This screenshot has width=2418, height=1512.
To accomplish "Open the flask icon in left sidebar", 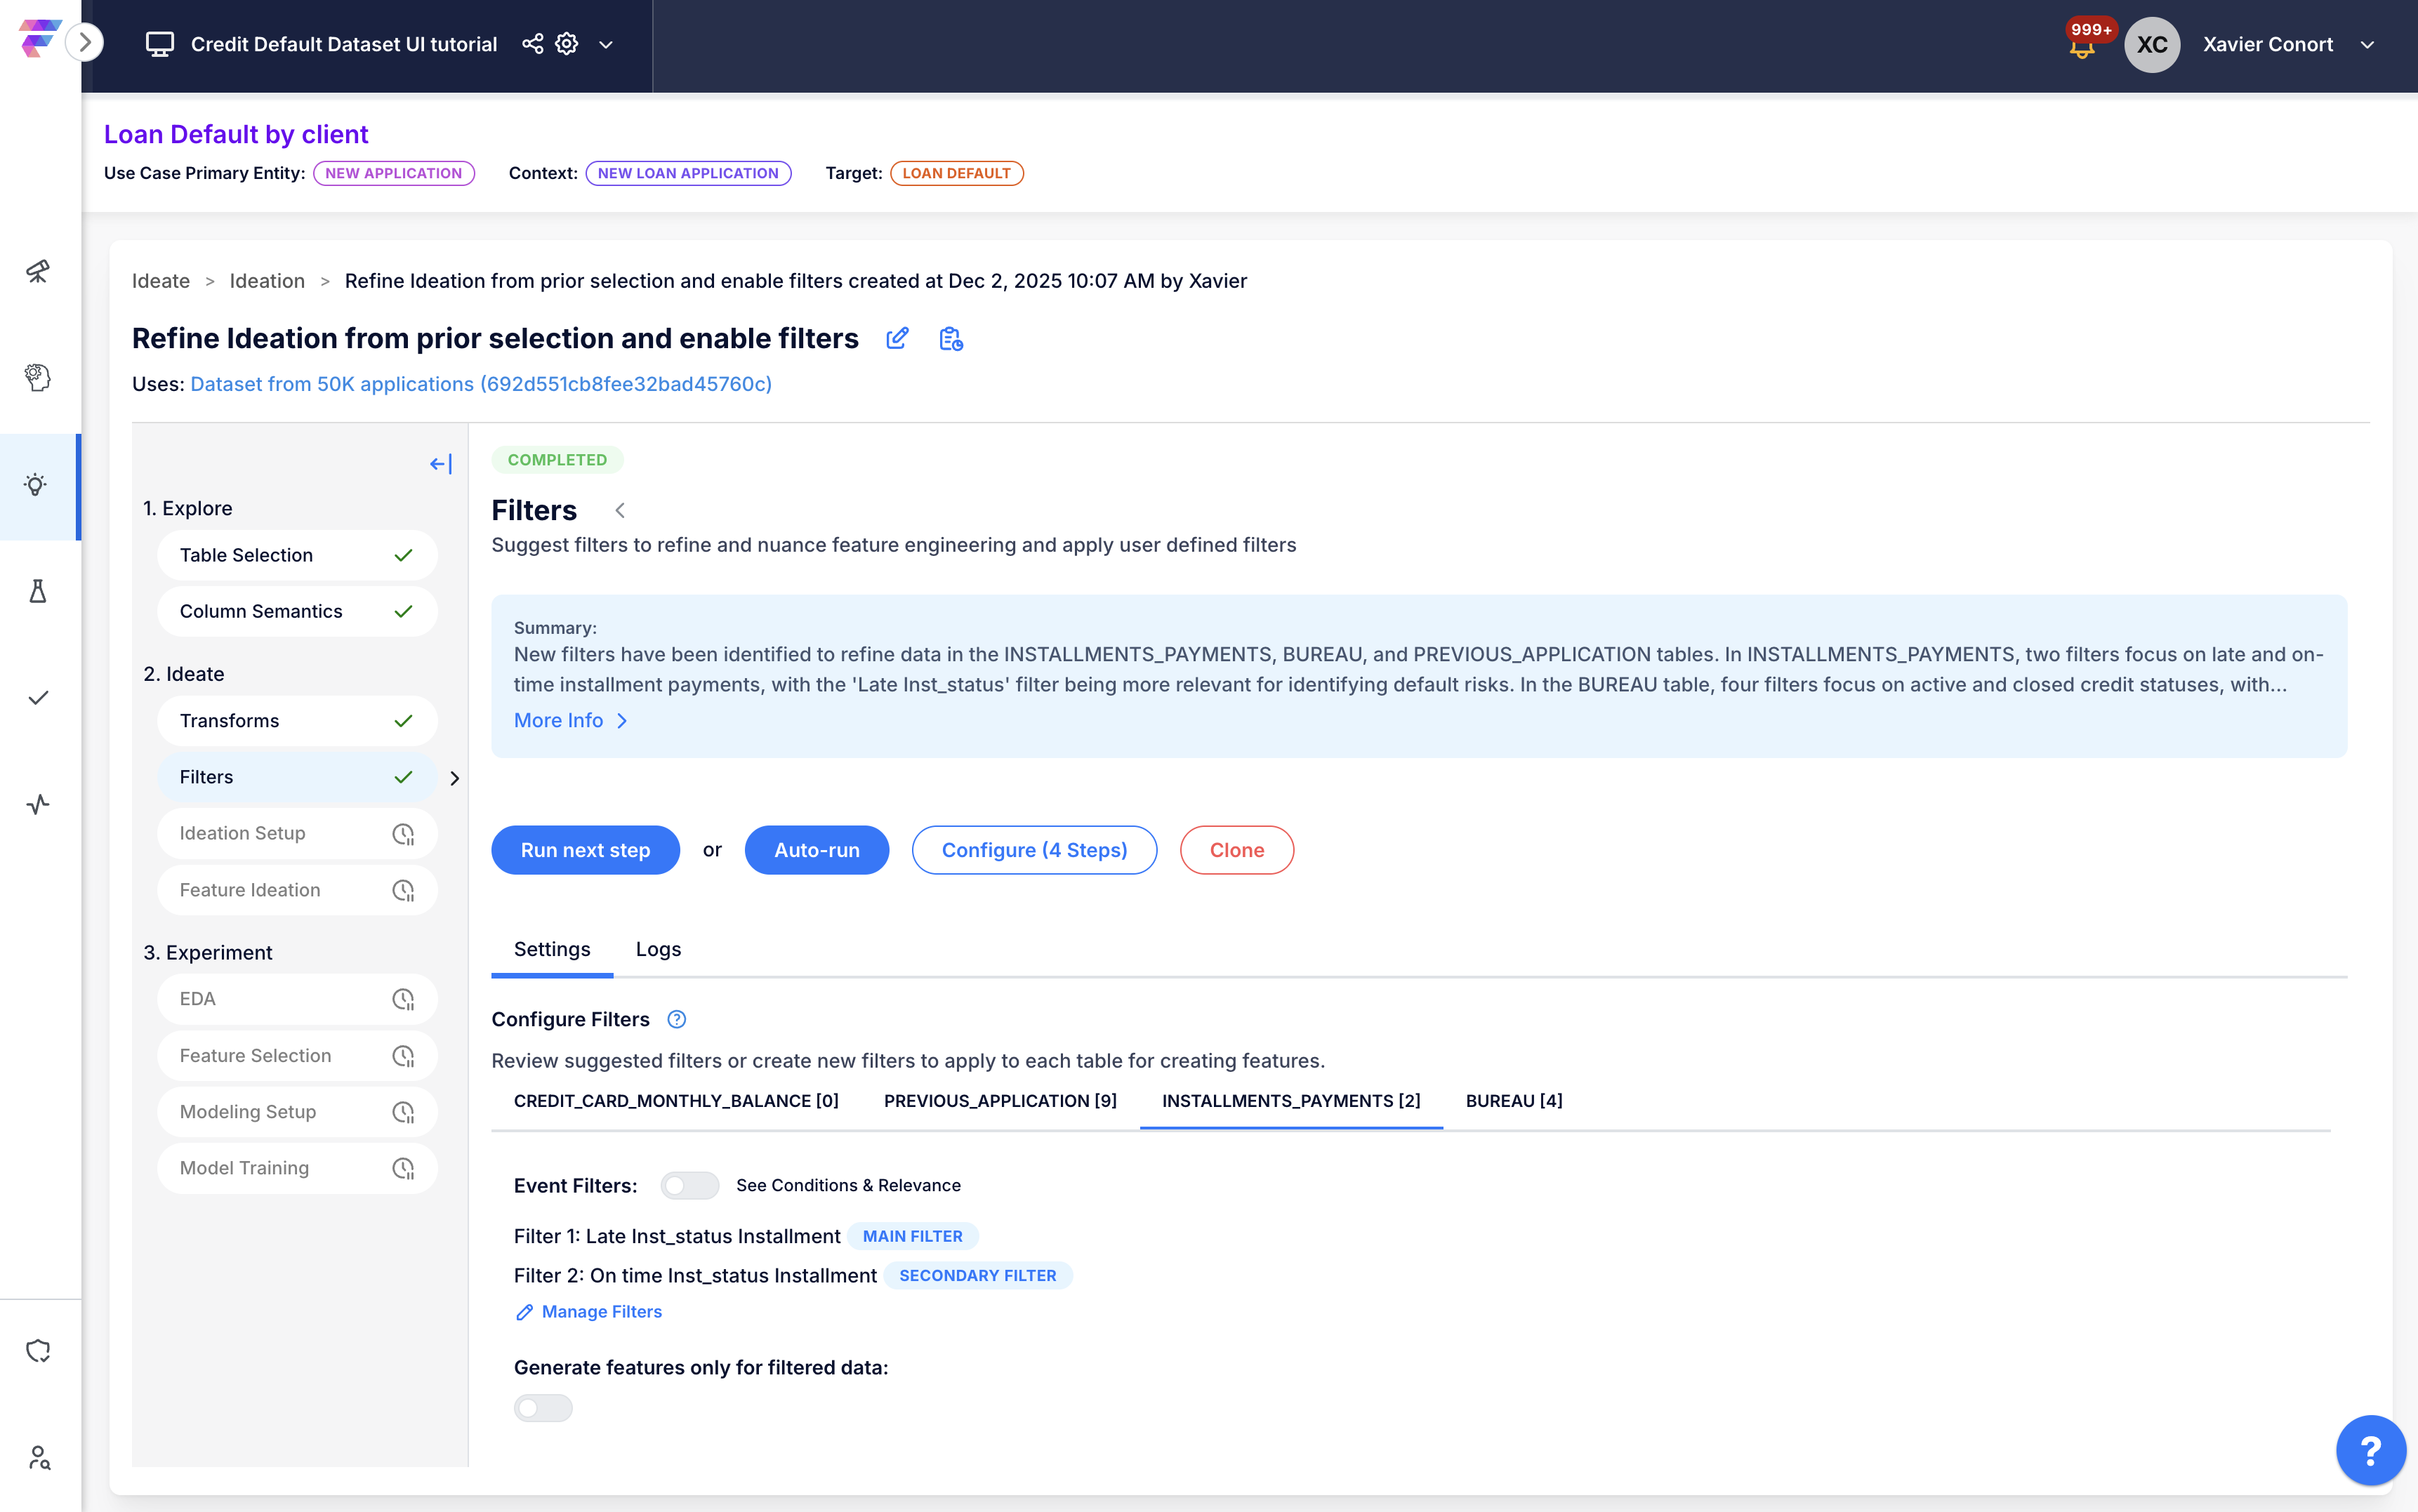I will tap(38, 591).
